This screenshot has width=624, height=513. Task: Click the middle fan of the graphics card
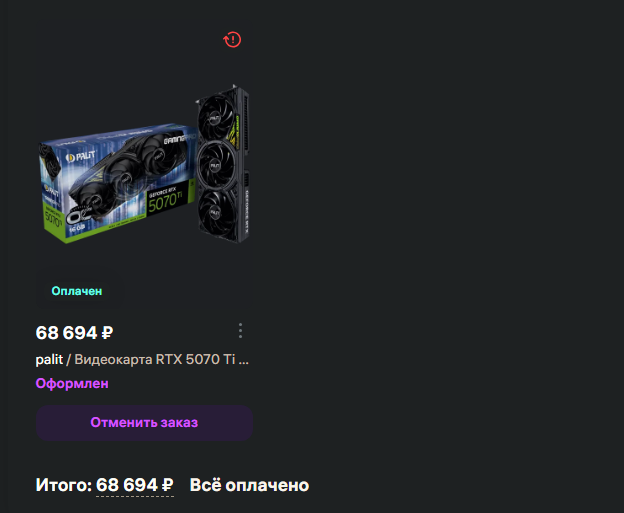(215, 164)
